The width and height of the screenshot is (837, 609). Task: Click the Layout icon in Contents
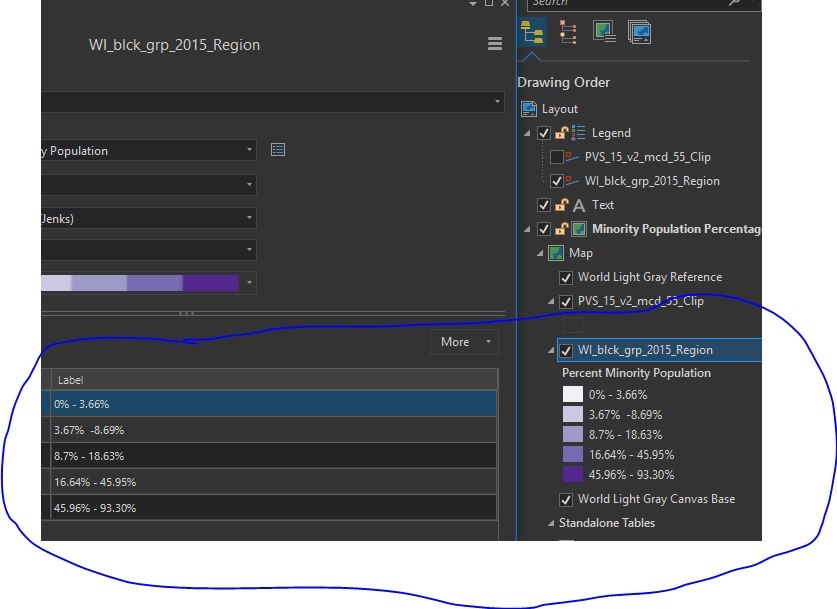[x=529, y=109]
